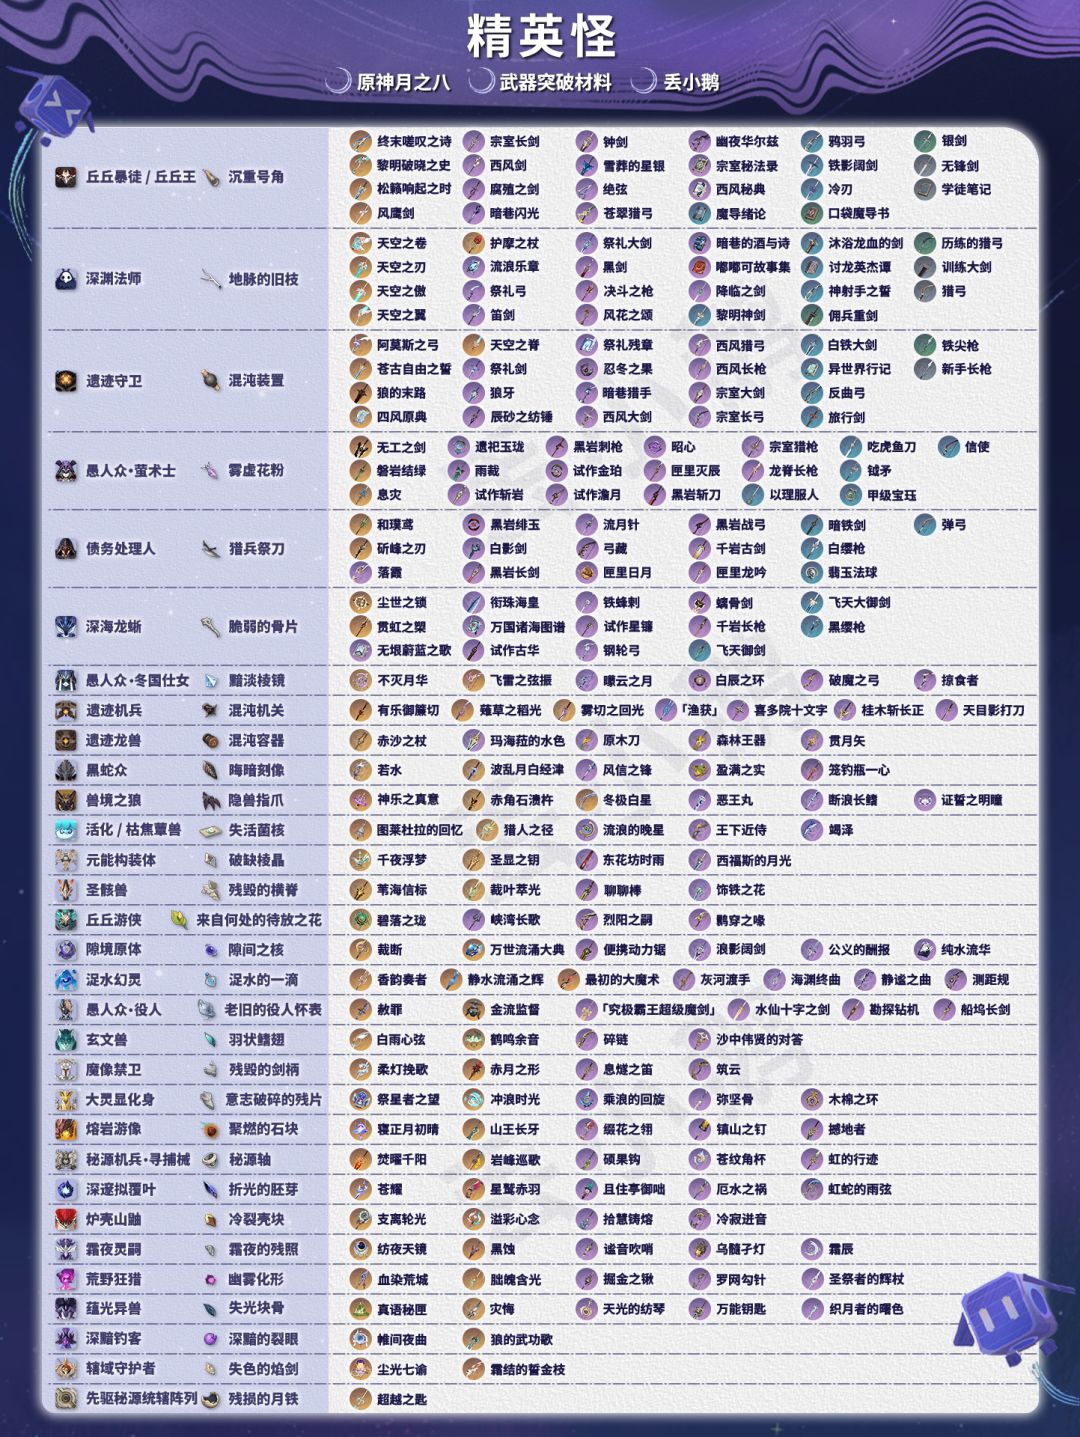Click the 祭星者之望 weapon icon
1080x1437 pixels.
[361, 1099]
